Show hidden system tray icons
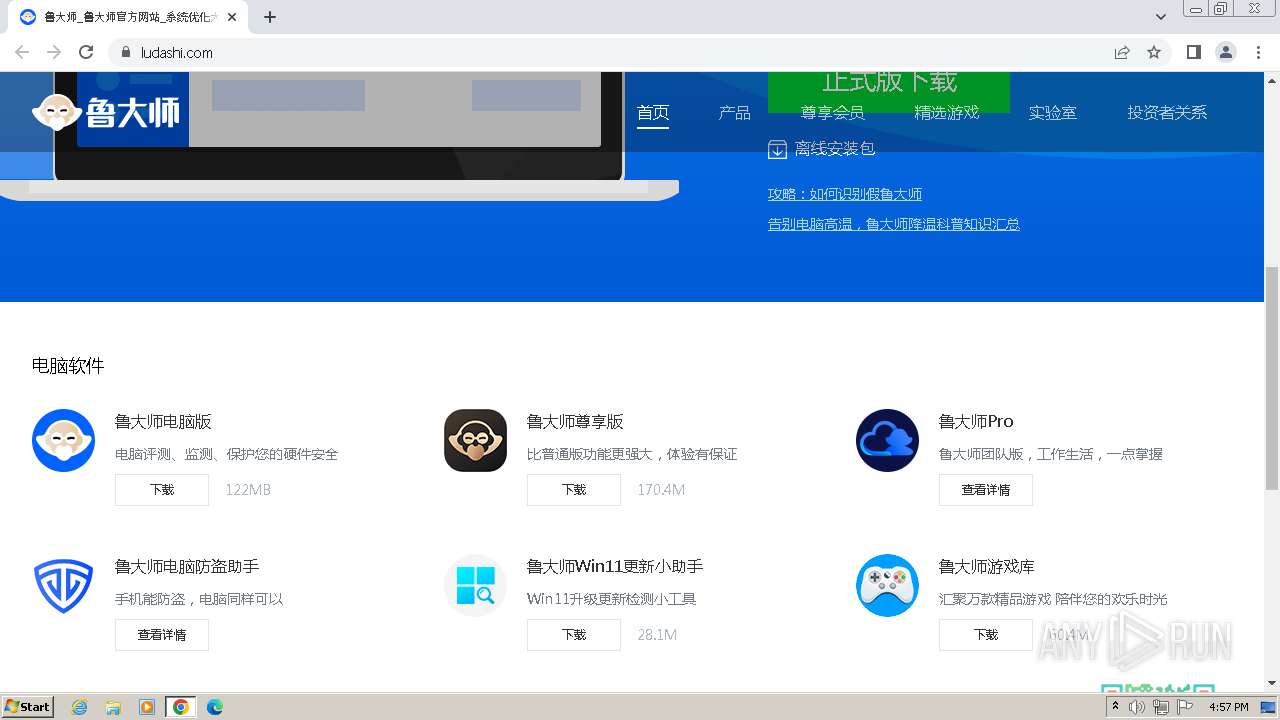 (1115, 707)
